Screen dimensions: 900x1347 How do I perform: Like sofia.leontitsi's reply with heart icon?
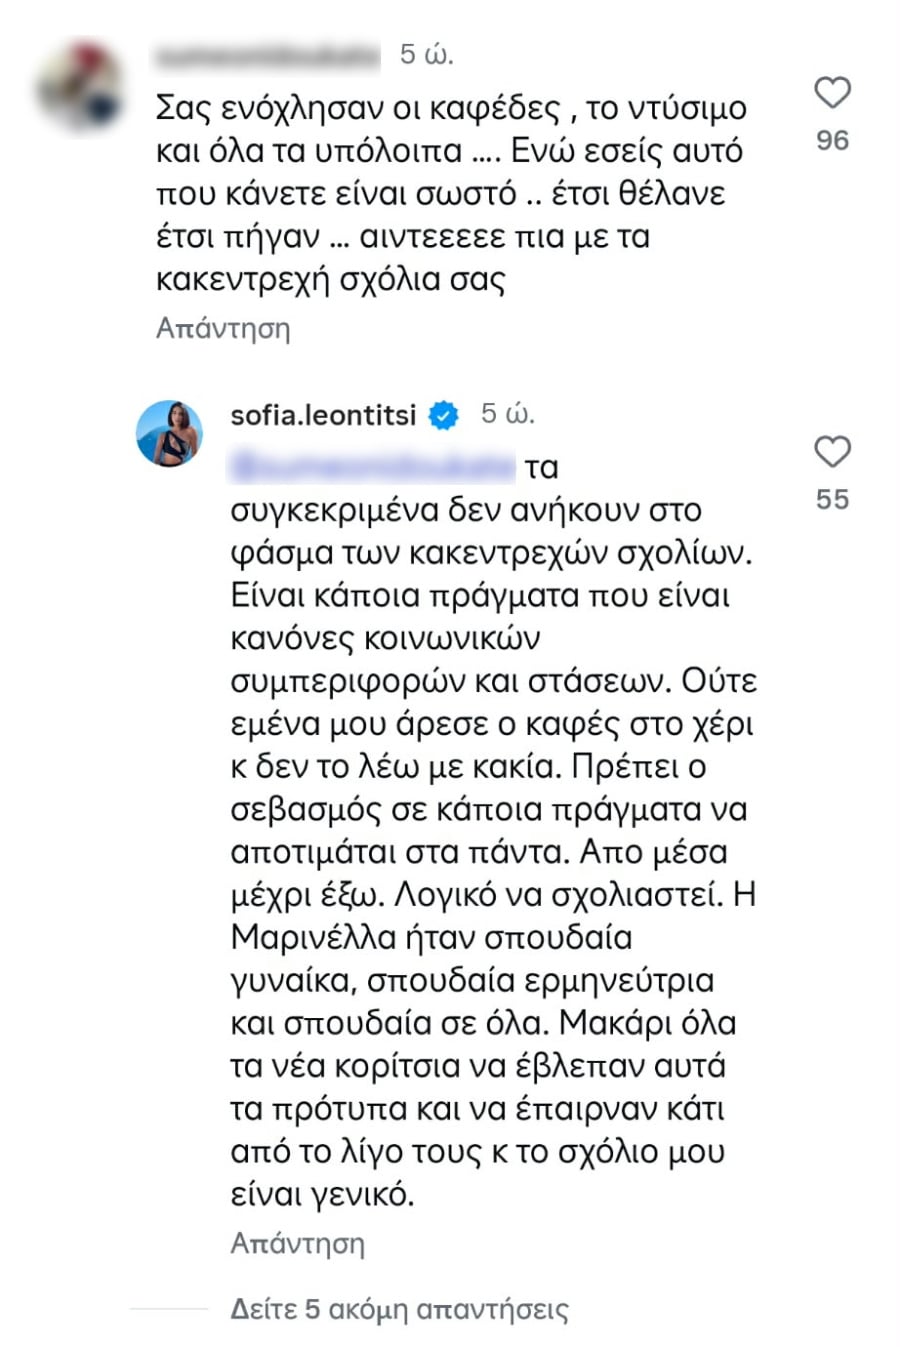click(x=832, y=452)
